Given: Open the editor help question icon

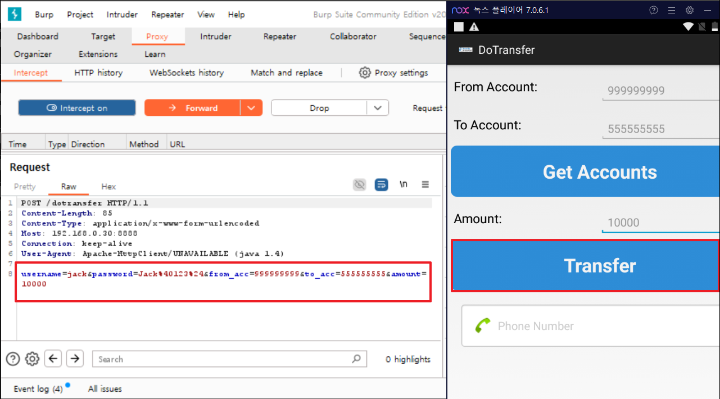Looking at the screenshot, I should point(13,359).
